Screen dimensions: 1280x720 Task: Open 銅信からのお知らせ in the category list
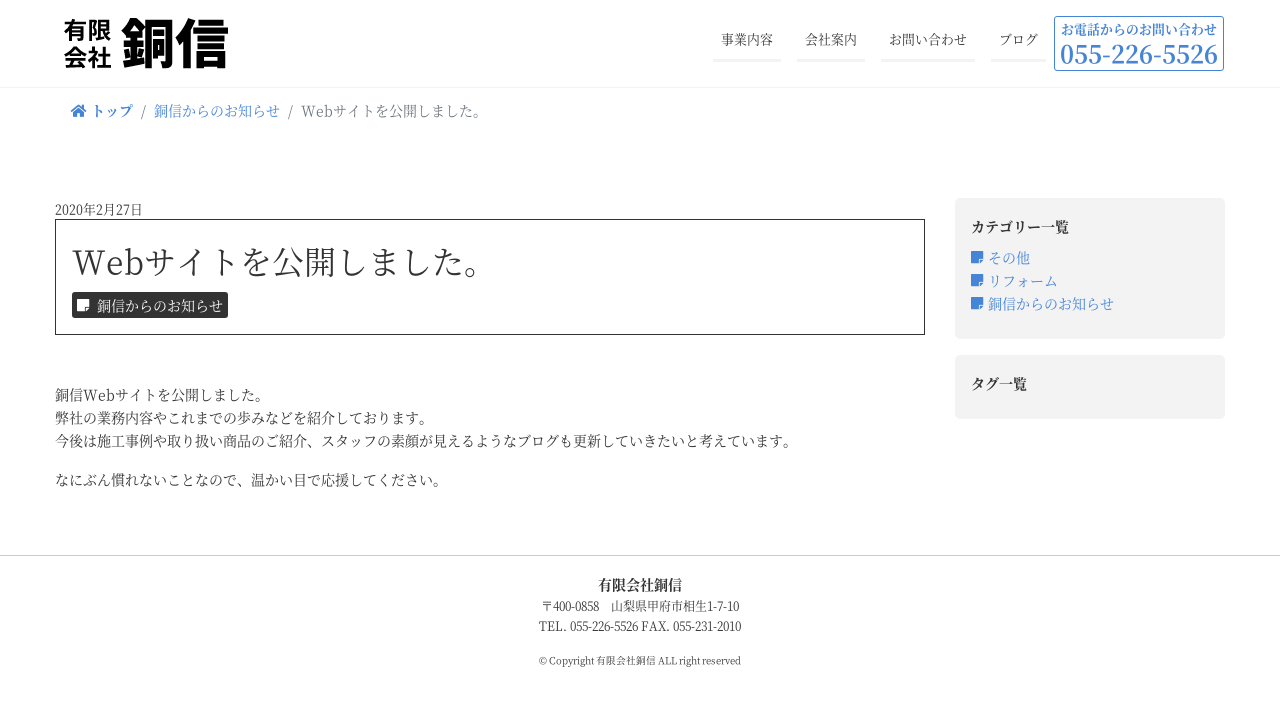click(1050, 304)
